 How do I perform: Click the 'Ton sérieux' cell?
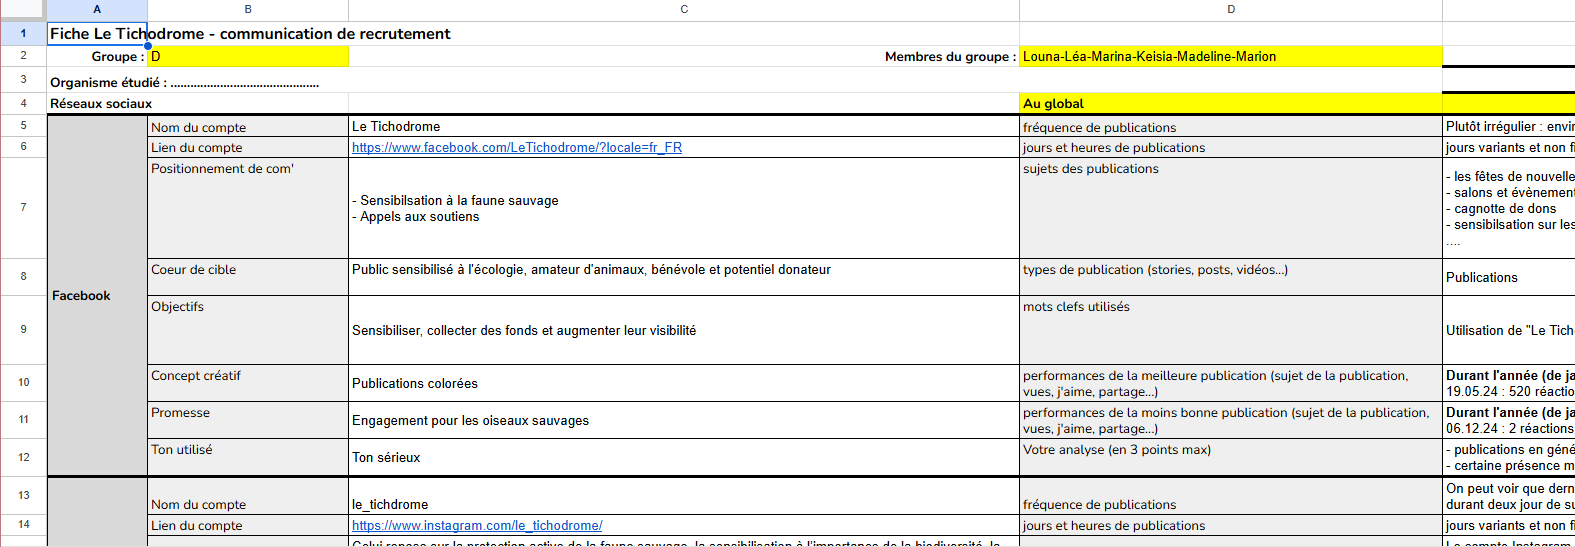pos(684,458)
